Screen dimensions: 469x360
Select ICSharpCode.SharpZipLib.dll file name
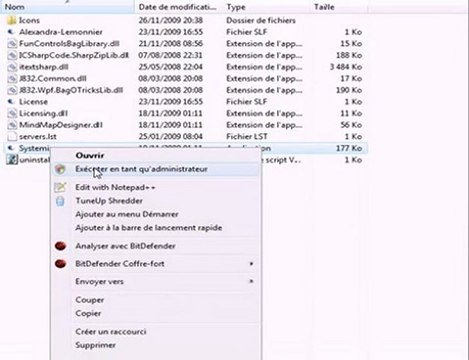74,55
